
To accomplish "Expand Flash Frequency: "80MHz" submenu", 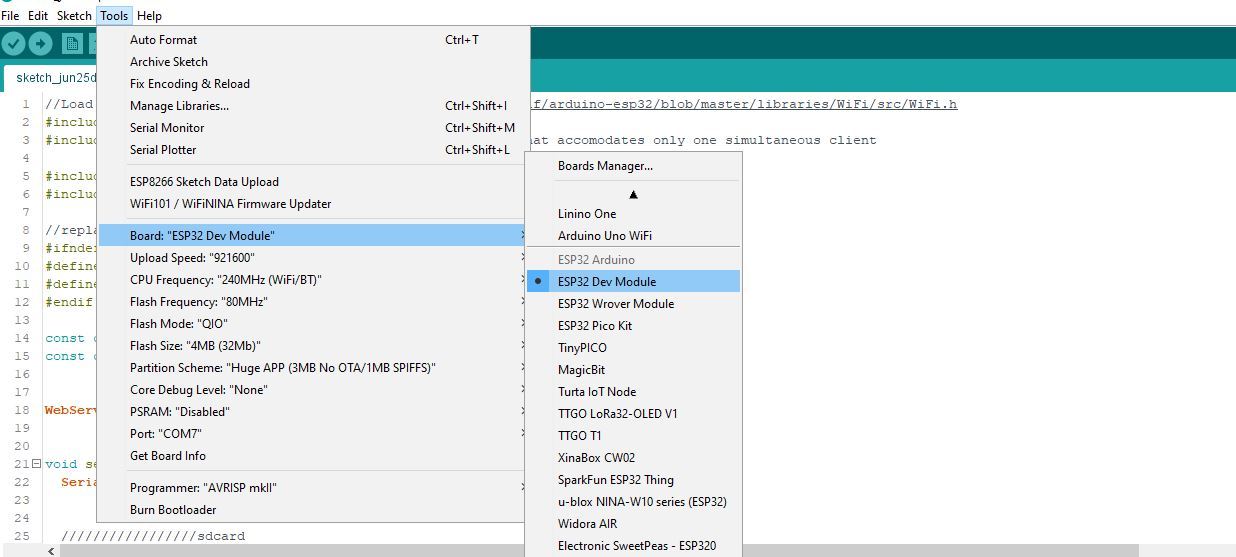I will pos(313,302).
